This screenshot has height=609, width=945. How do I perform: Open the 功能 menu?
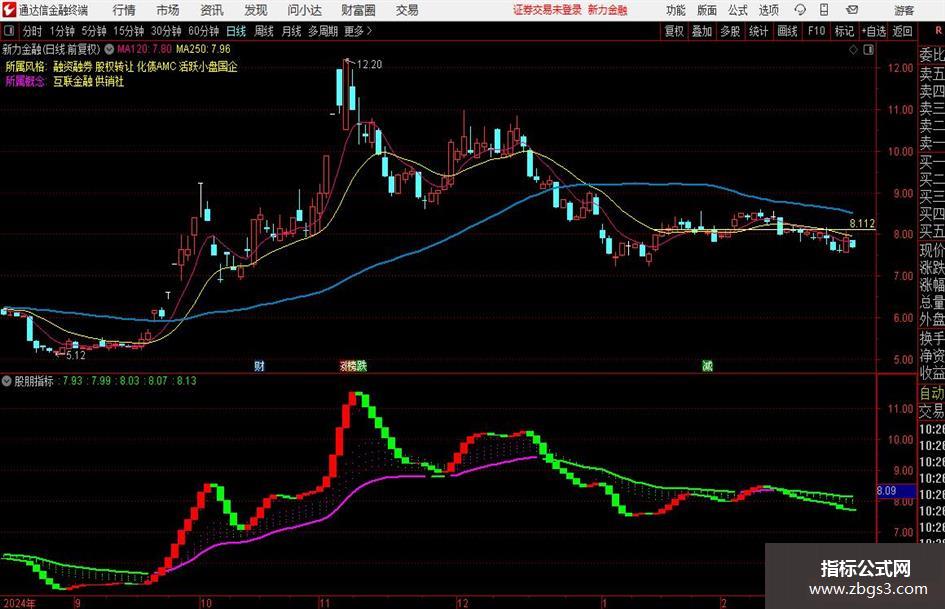(x=676, y=10)
